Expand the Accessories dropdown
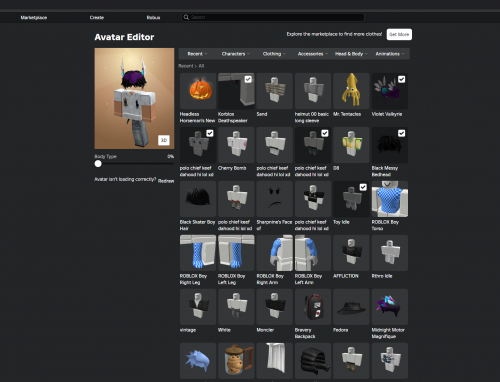 click(x=312, y=54)
